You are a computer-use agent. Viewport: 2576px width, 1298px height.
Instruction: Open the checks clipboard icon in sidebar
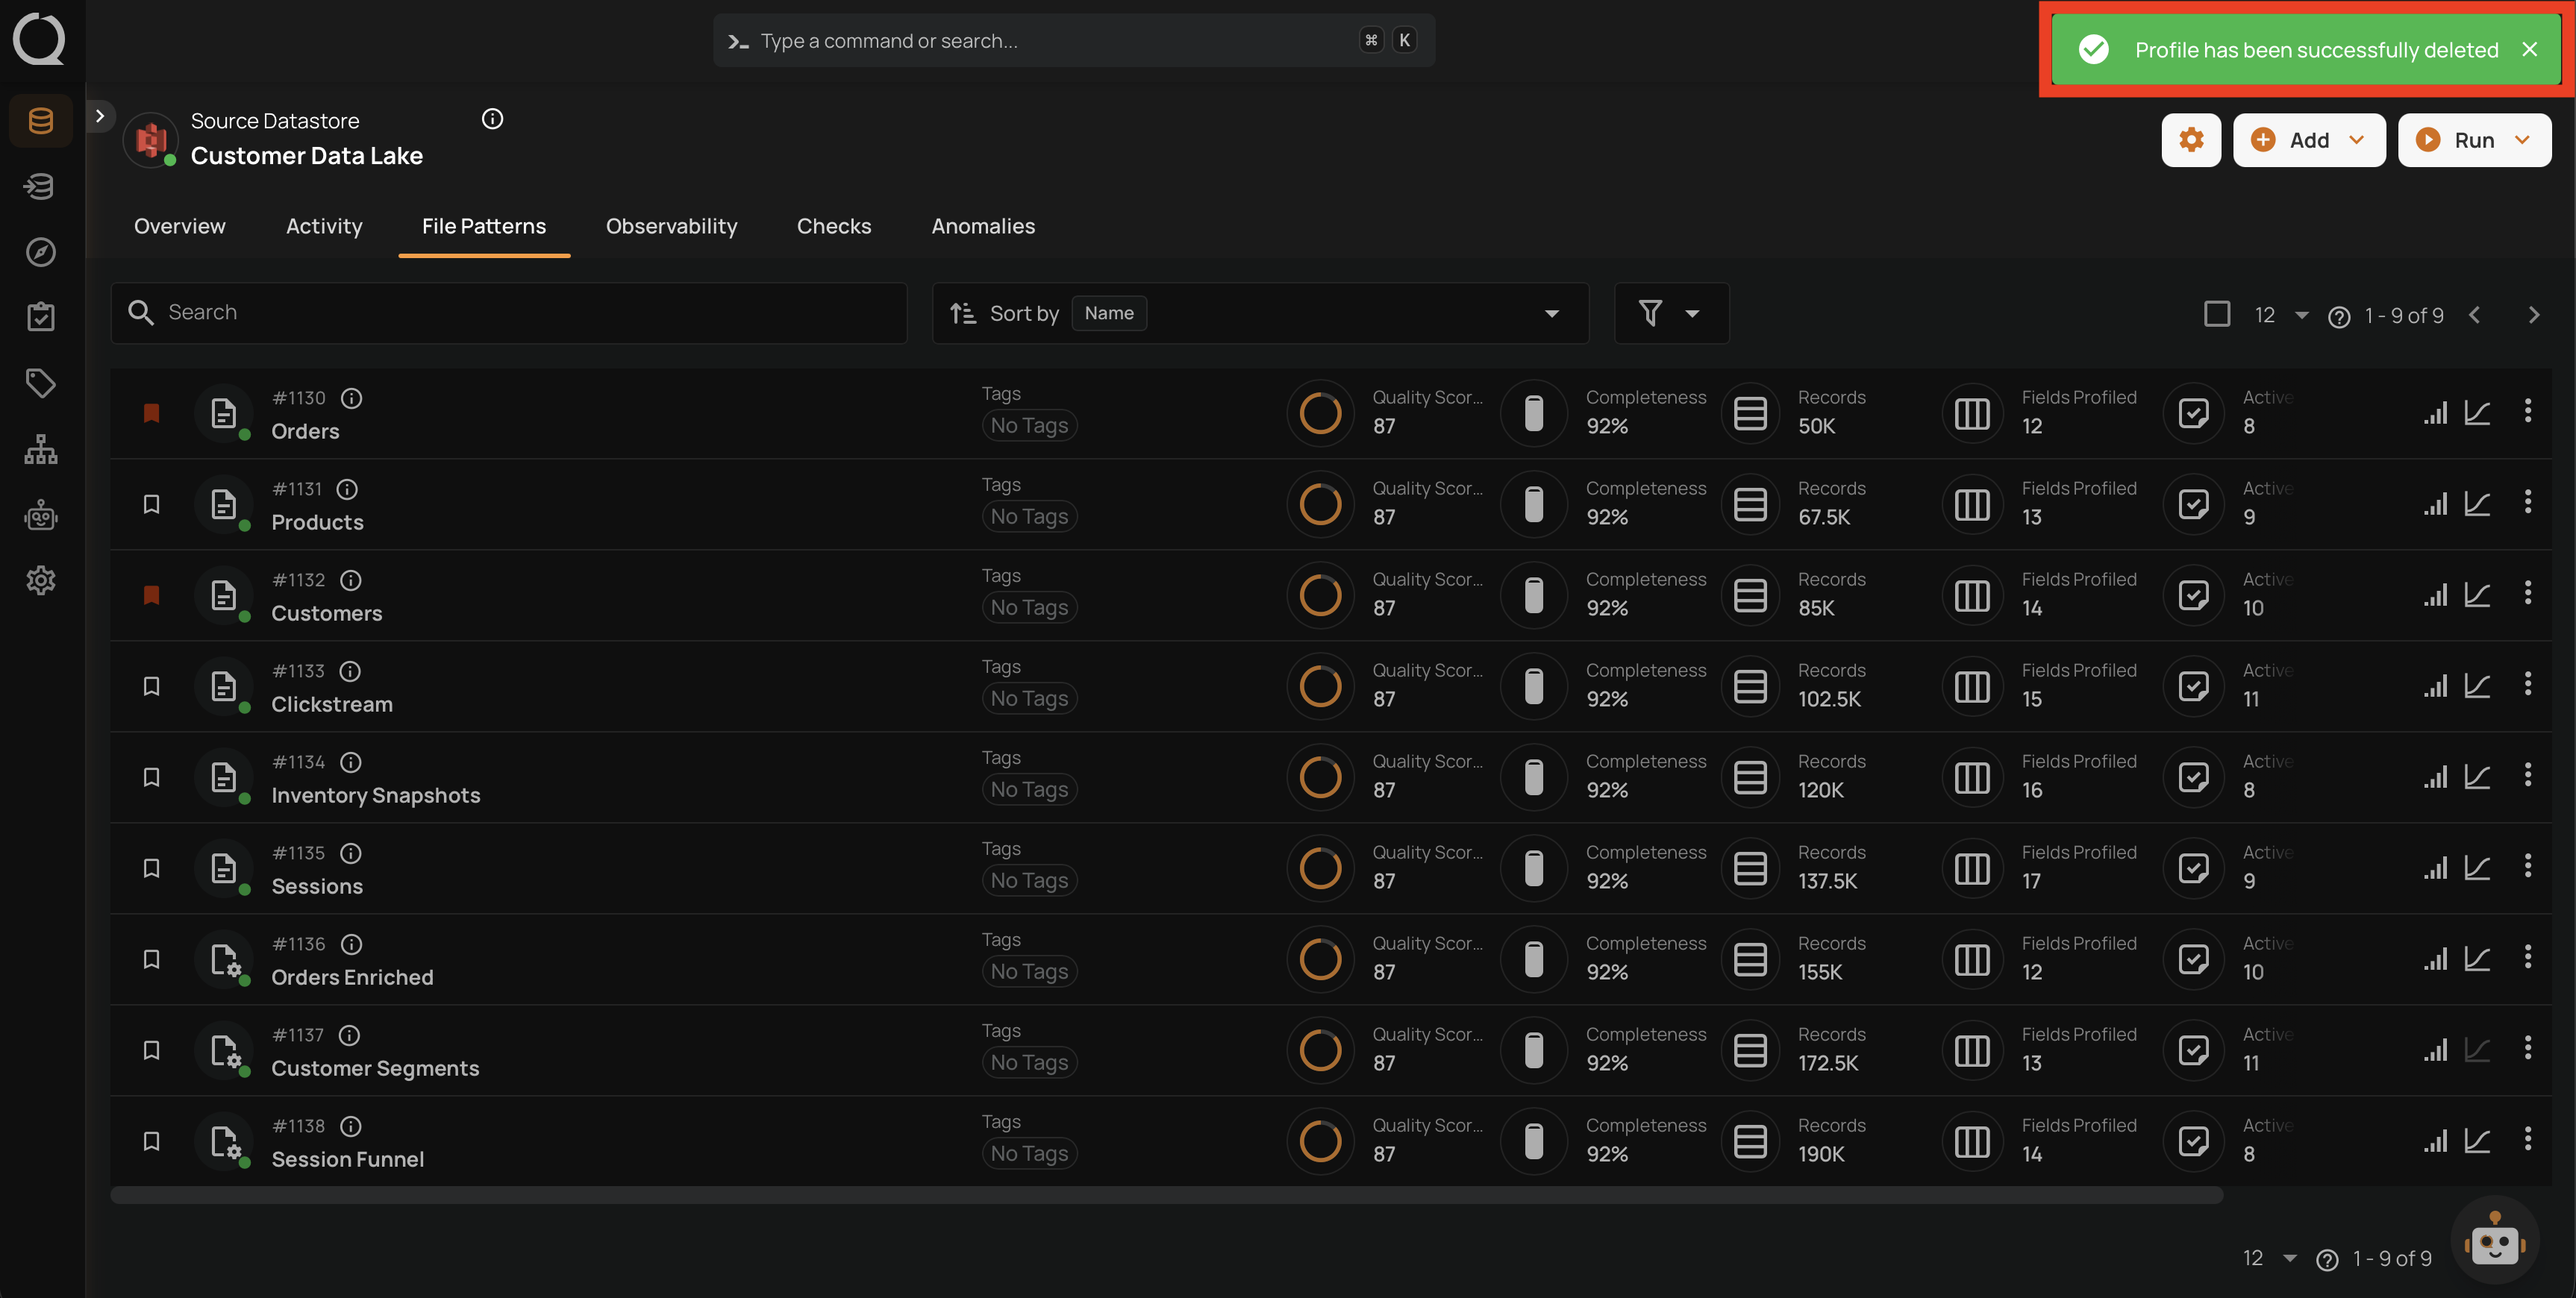pos(41,317)
